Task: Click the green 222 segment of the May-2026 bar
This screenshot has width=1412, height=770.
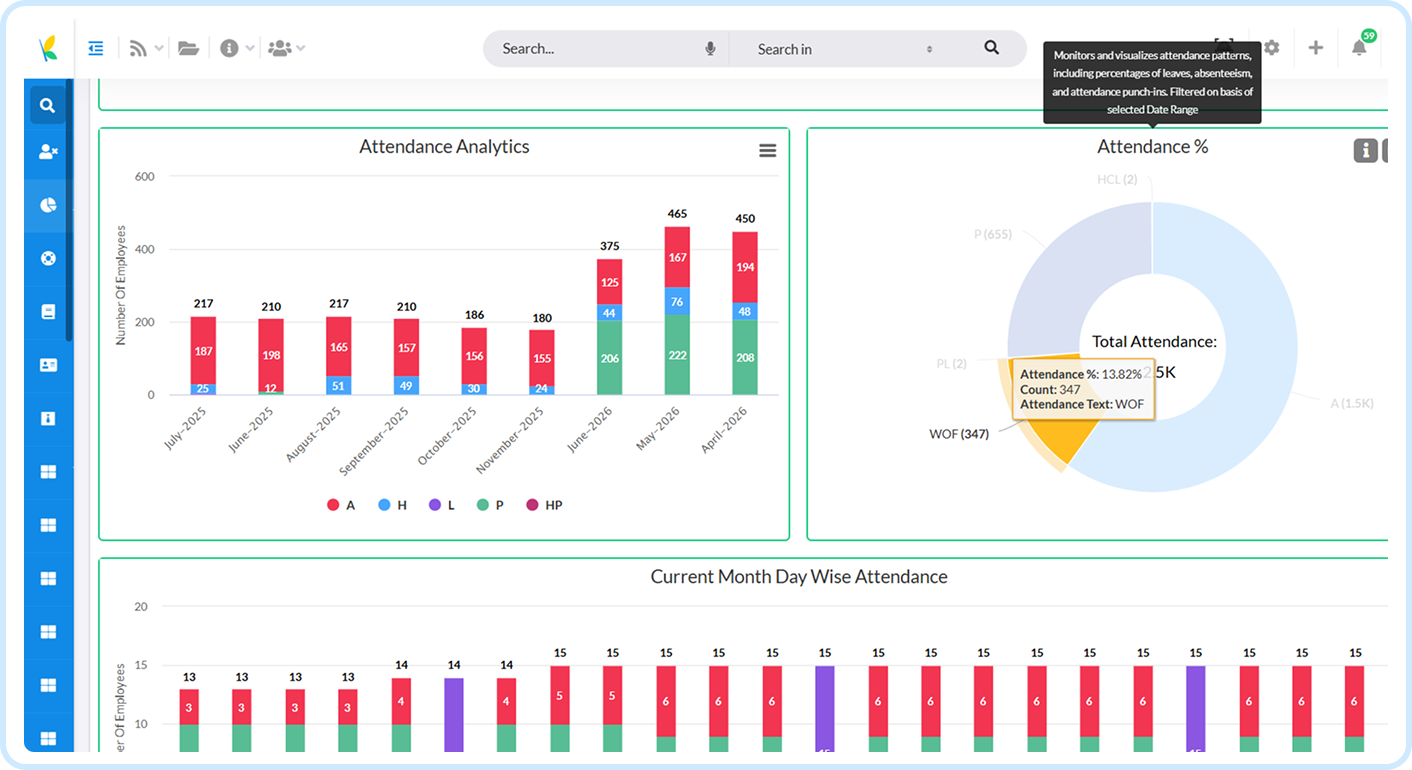Action: tap(677, 355)
